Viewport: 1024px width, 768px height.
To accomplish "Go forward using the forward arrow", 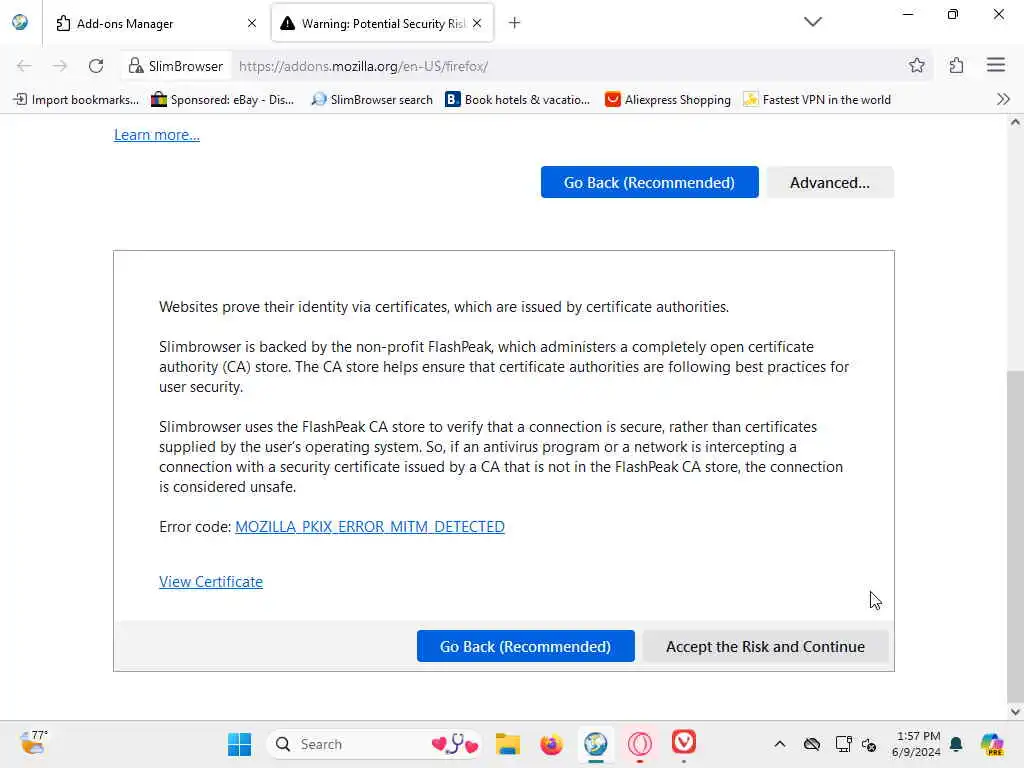I will tap(60, 66).
